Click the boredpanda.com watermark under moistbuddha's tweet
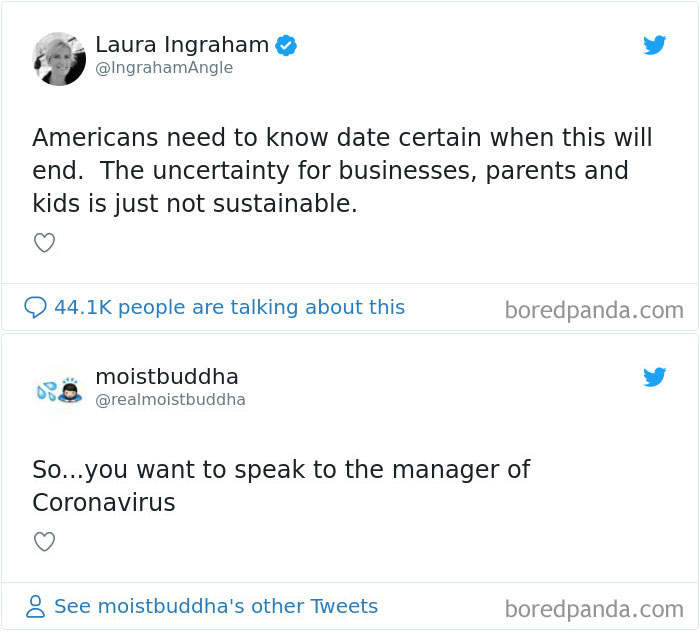The width and height of the screenshot is (700, 633). (x=594, y=609)
